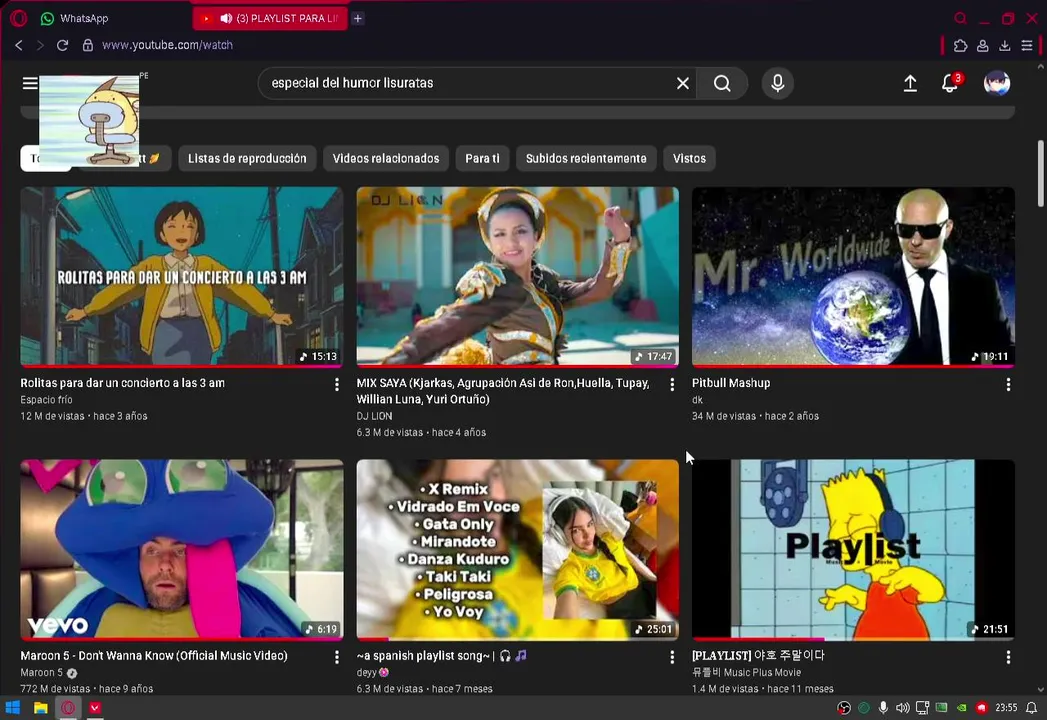
Task: Open Opera downloads icon
Action: coord(1004,45)
